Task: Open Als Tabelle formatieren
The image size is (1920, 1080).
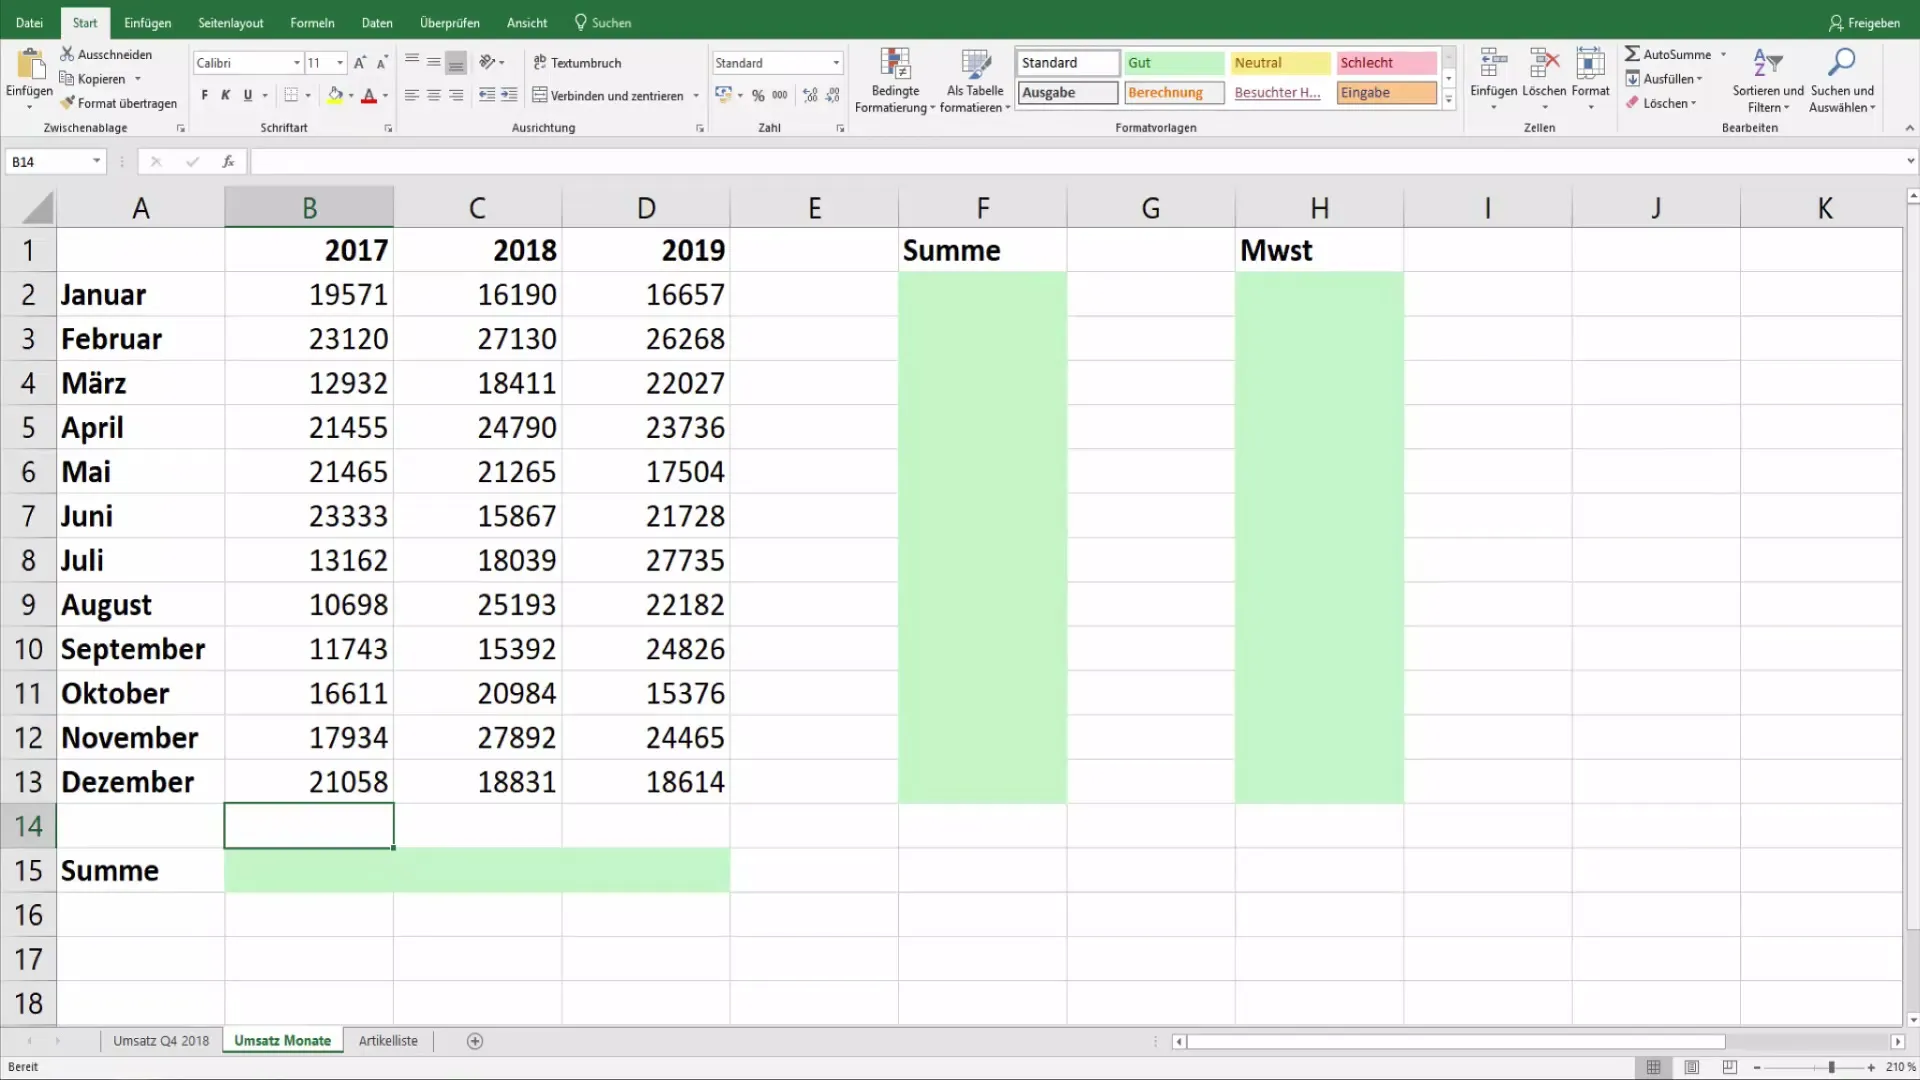Action: [x=975, y=80]
